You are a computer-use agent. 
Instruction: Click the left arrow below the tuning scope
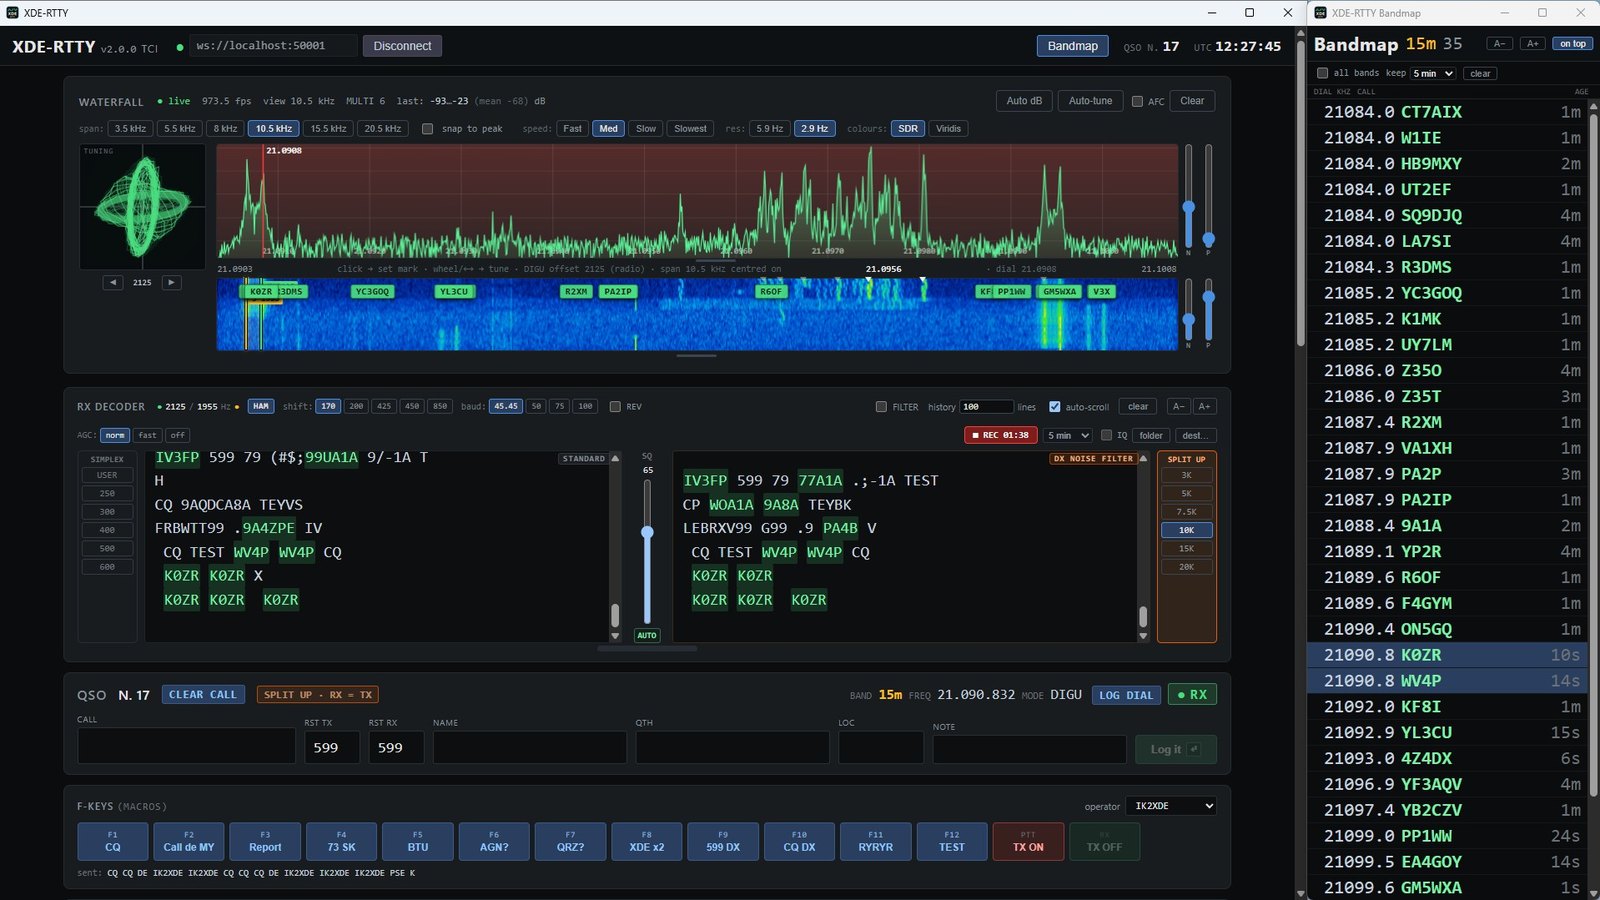tap(113, 283)
